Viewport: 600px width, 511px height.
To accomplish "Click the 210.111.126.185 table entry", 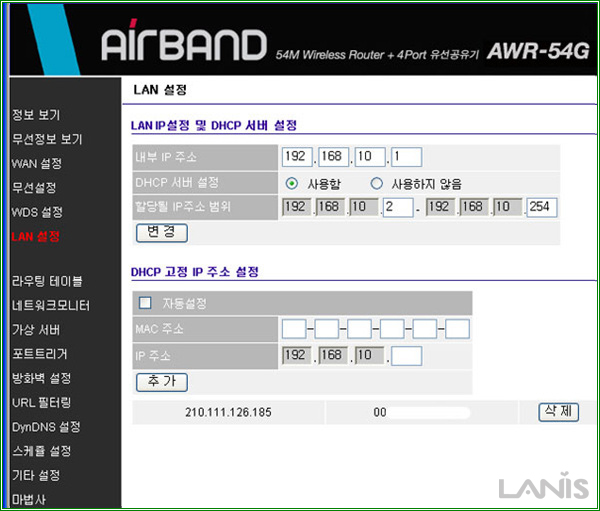I will click(228, 412).
